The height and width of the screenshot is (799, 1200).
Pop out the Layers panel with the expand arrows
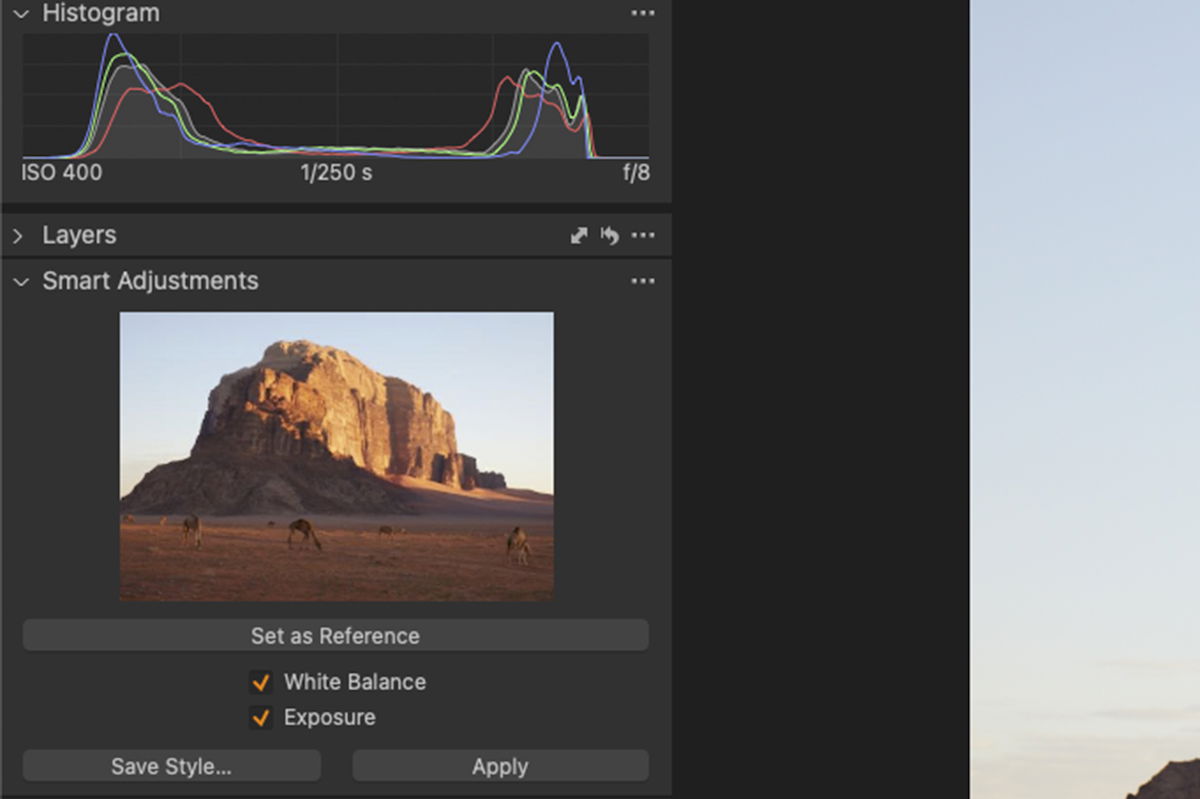578,235
